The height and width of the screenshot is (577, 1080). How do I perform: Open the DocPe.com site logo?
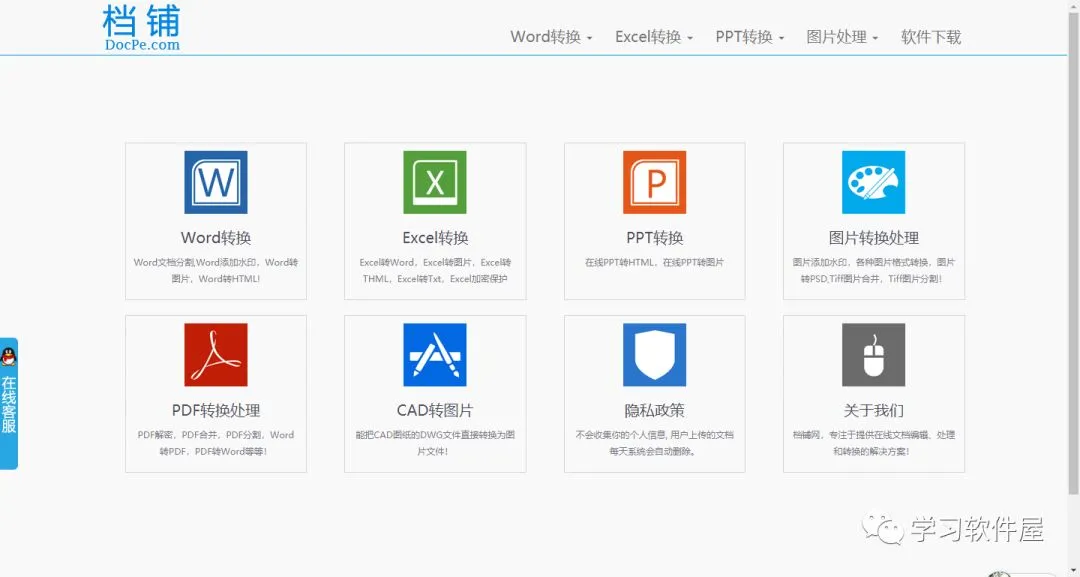(x=142, y=28)
